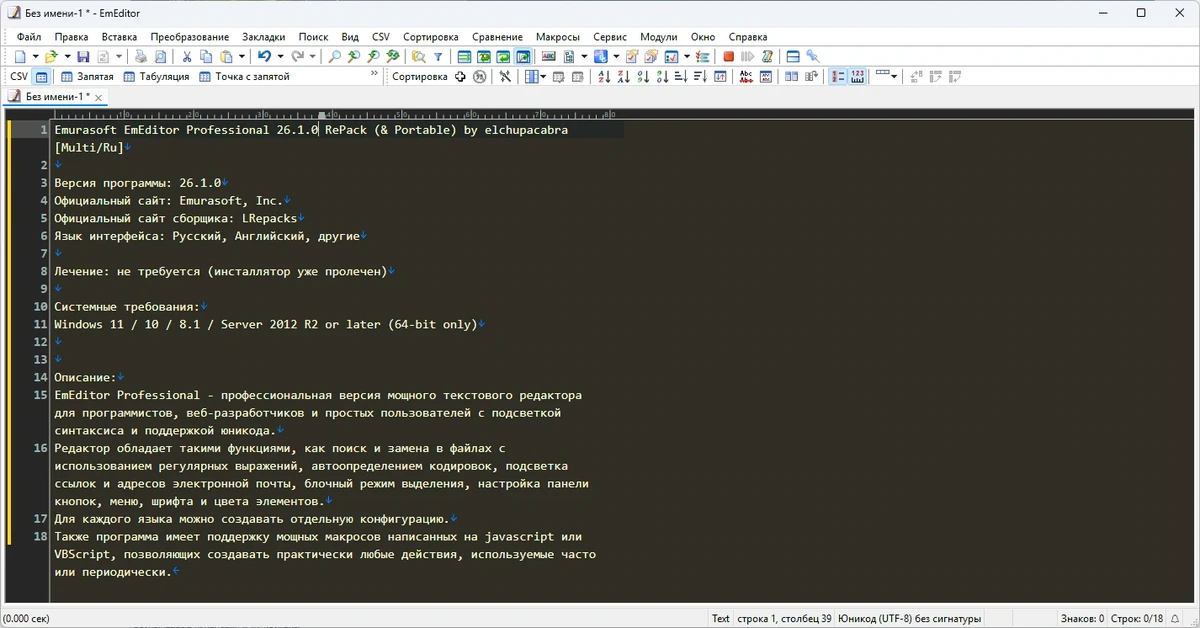The height and width of the screenshot is (628, 1200).
Task: Click the Cut scissors icon
Action: [187, 57]
